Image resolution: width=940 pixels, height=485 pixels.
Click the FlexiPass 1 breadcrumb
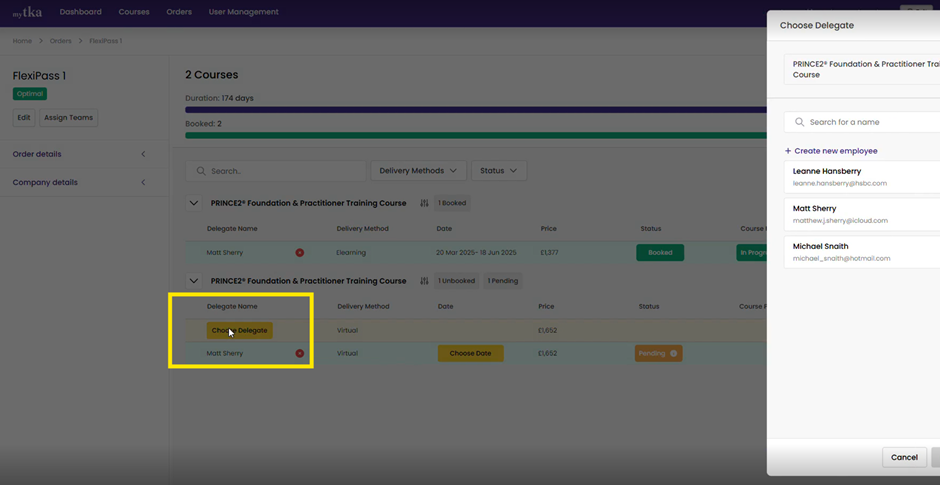point(106,41)
